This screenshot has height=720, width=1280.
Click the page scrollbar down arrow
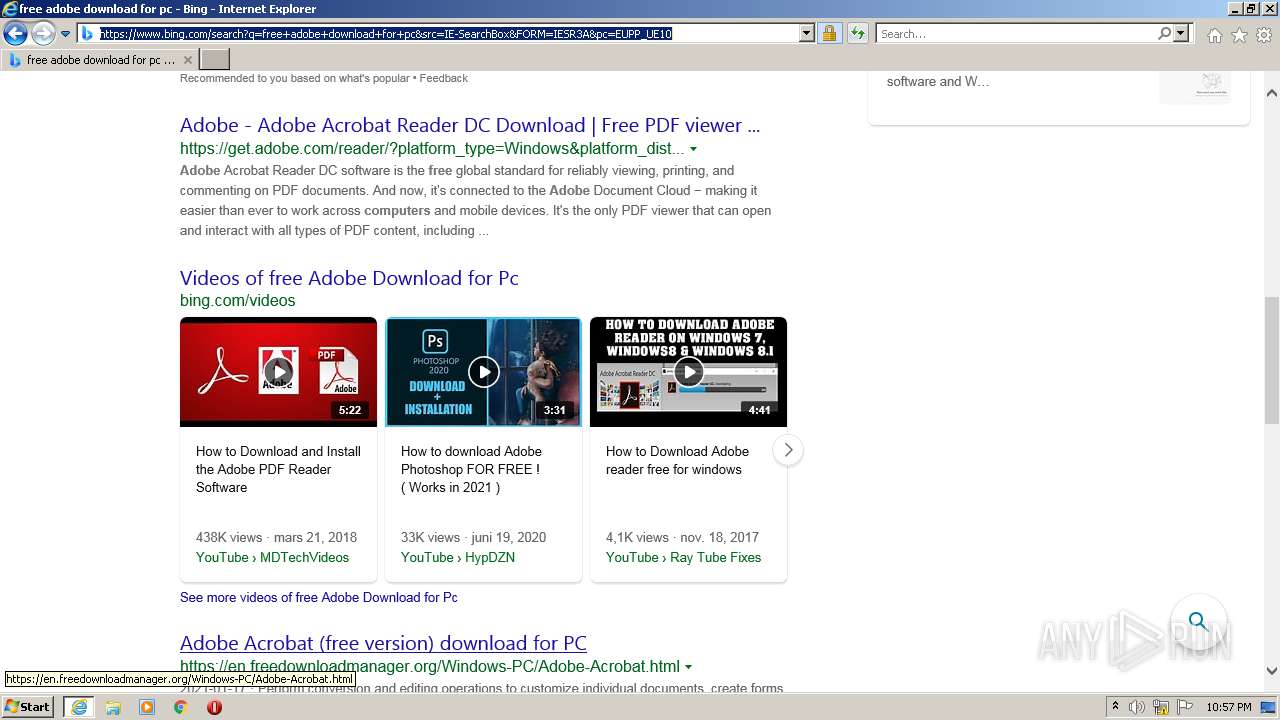[1272, 671]
